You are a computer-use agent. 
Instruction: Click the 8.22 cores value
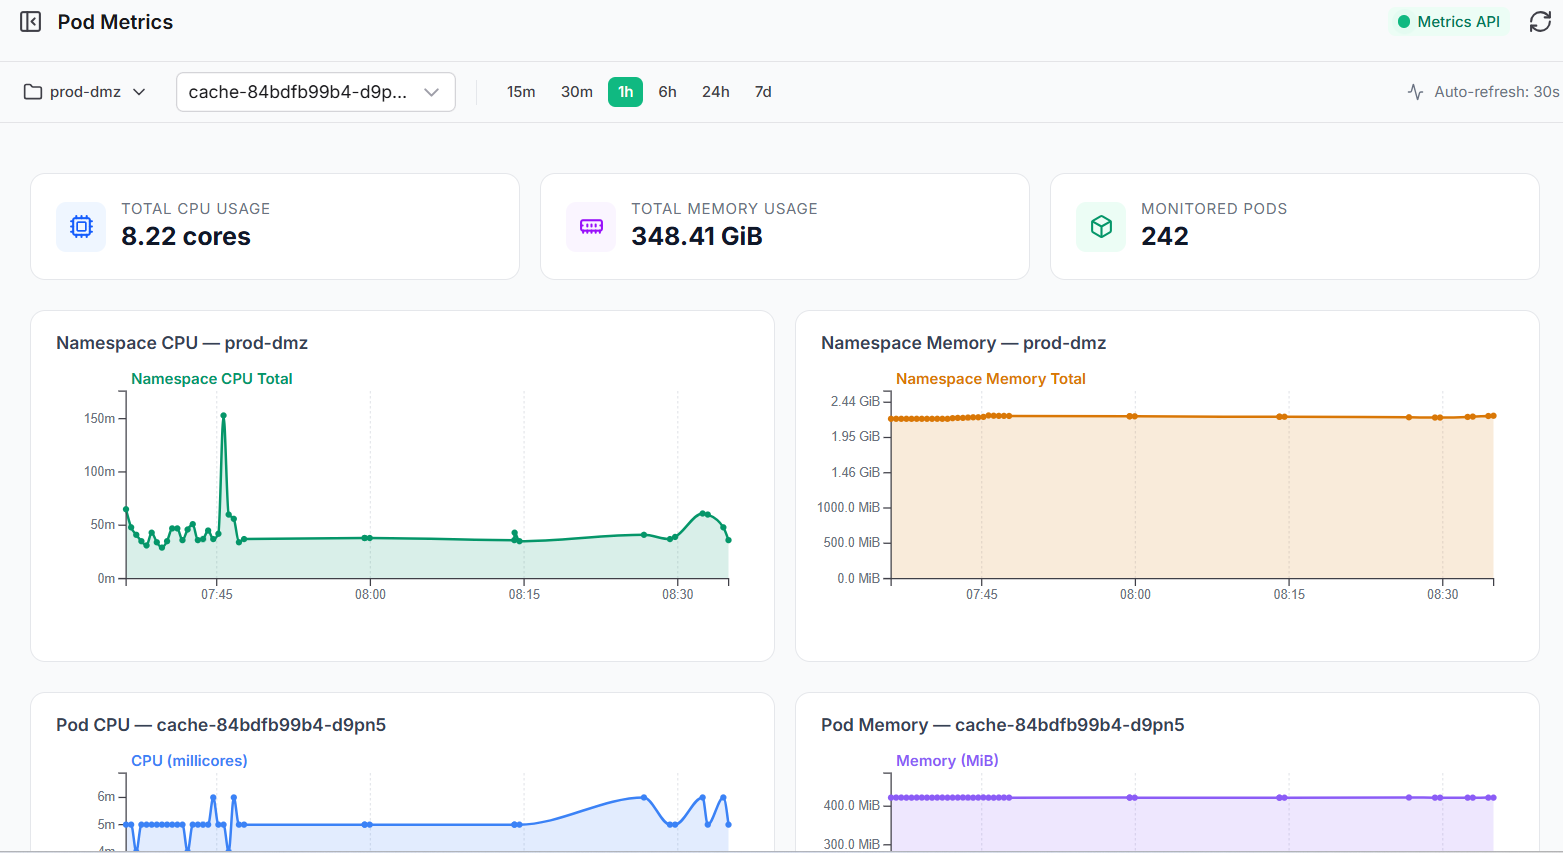pos(186,236)
